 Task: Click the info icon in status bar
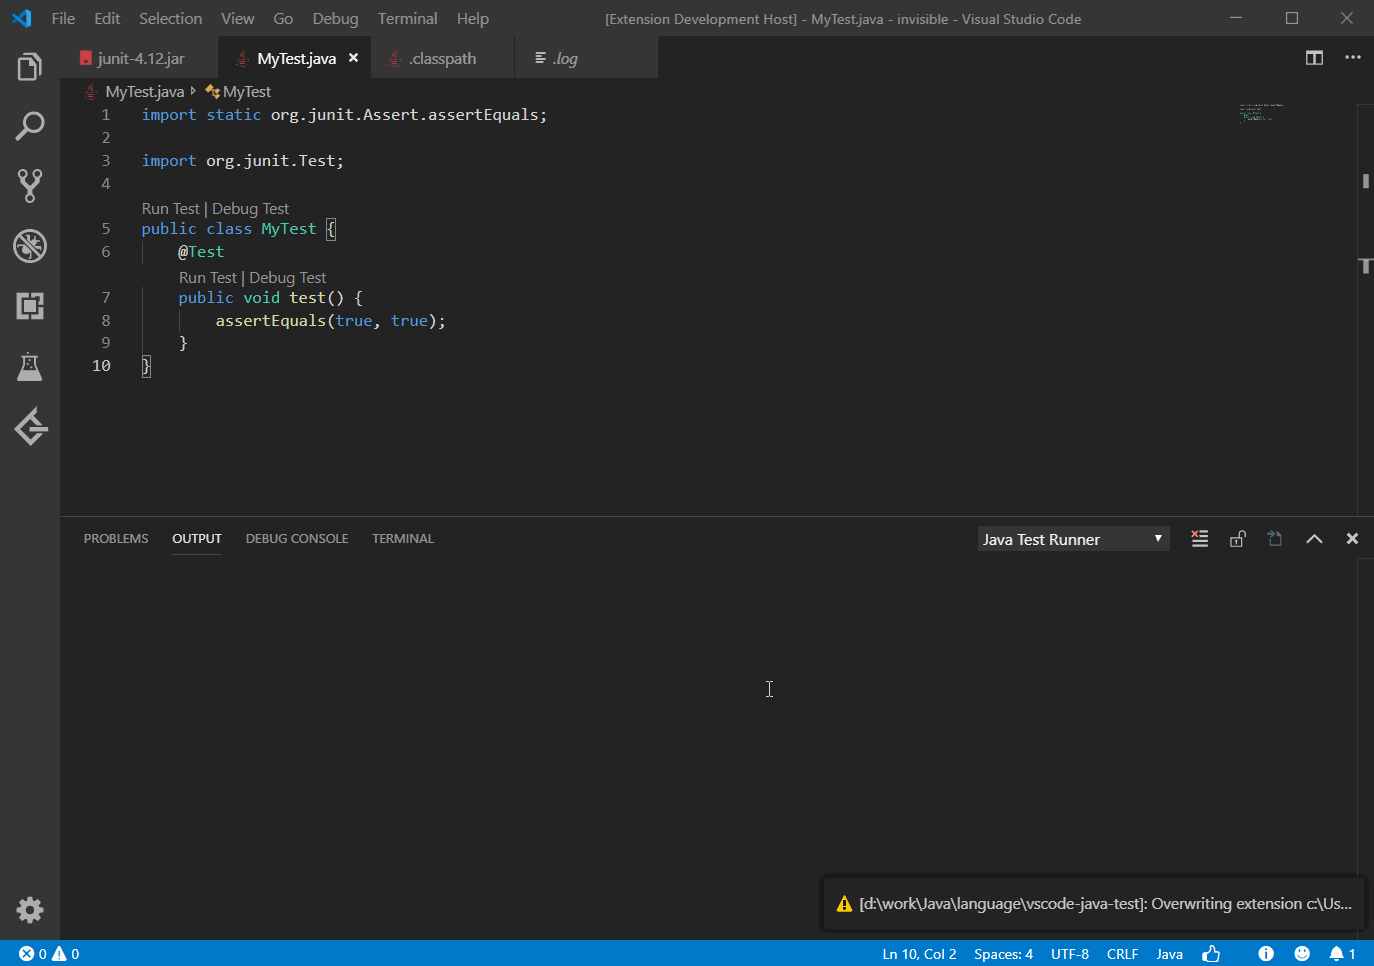point(1266,954)
